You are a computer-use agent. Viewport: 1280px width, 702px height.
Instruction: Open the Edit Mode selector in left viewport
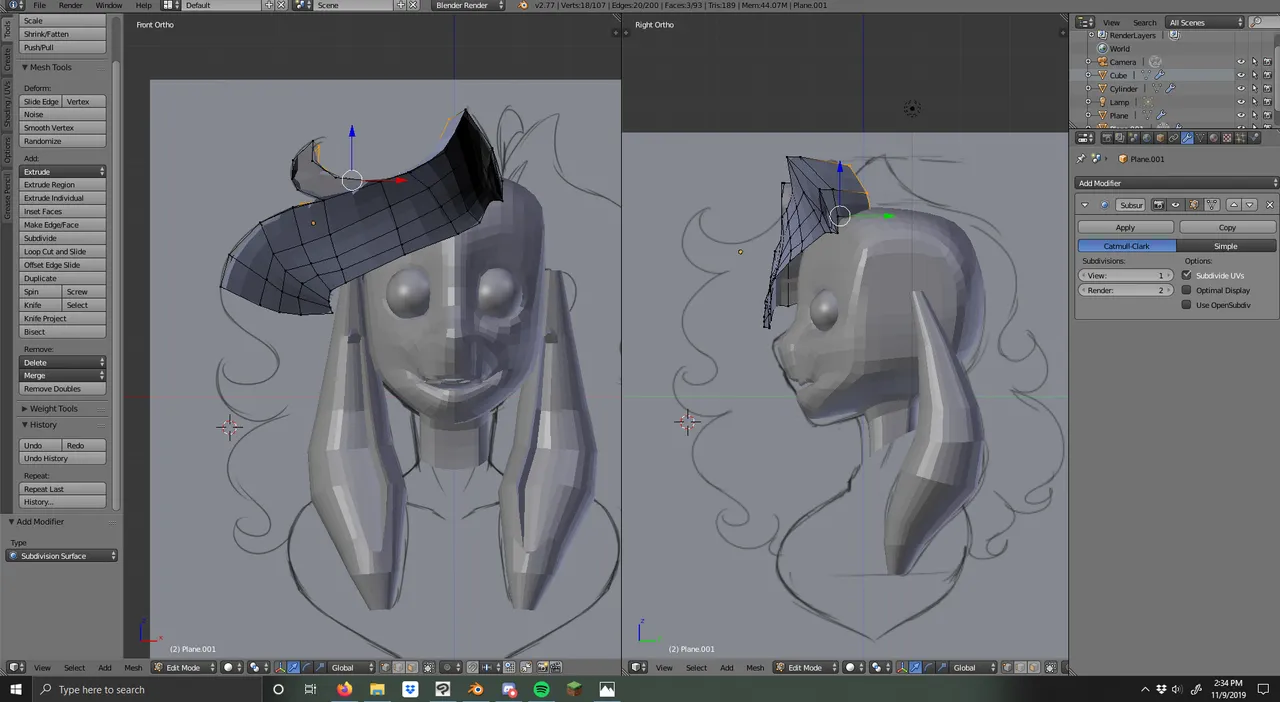point(183,667)
